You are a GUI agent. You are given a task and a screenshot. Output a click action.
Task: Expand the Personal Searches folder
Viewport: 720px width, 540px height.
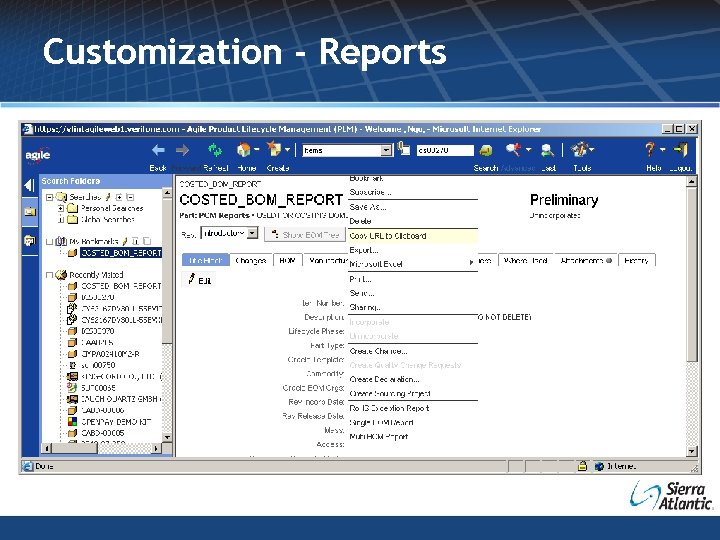tap(61, 208)
